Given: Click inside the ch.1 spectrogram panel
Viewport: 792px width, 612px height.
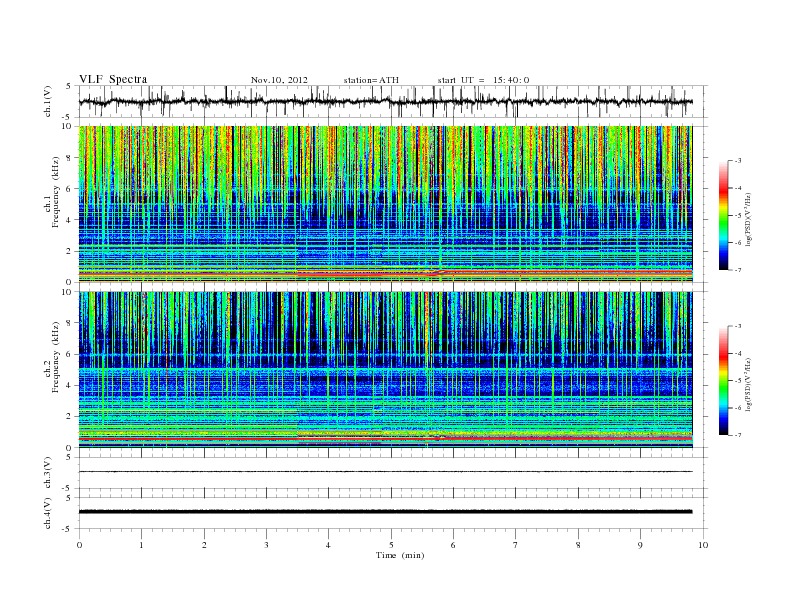Looking at the screenshot, I should (385, 204).
